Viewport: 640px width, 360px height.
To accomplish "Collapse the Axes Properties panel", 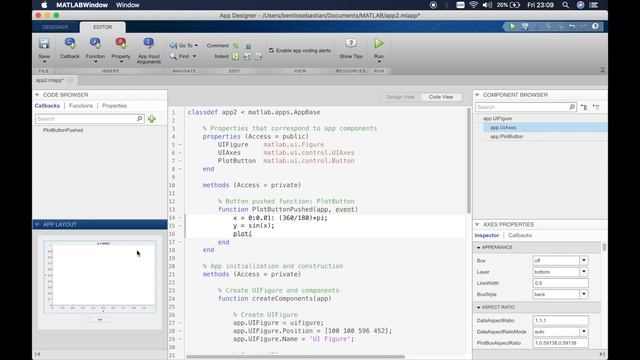I will 477,224.
